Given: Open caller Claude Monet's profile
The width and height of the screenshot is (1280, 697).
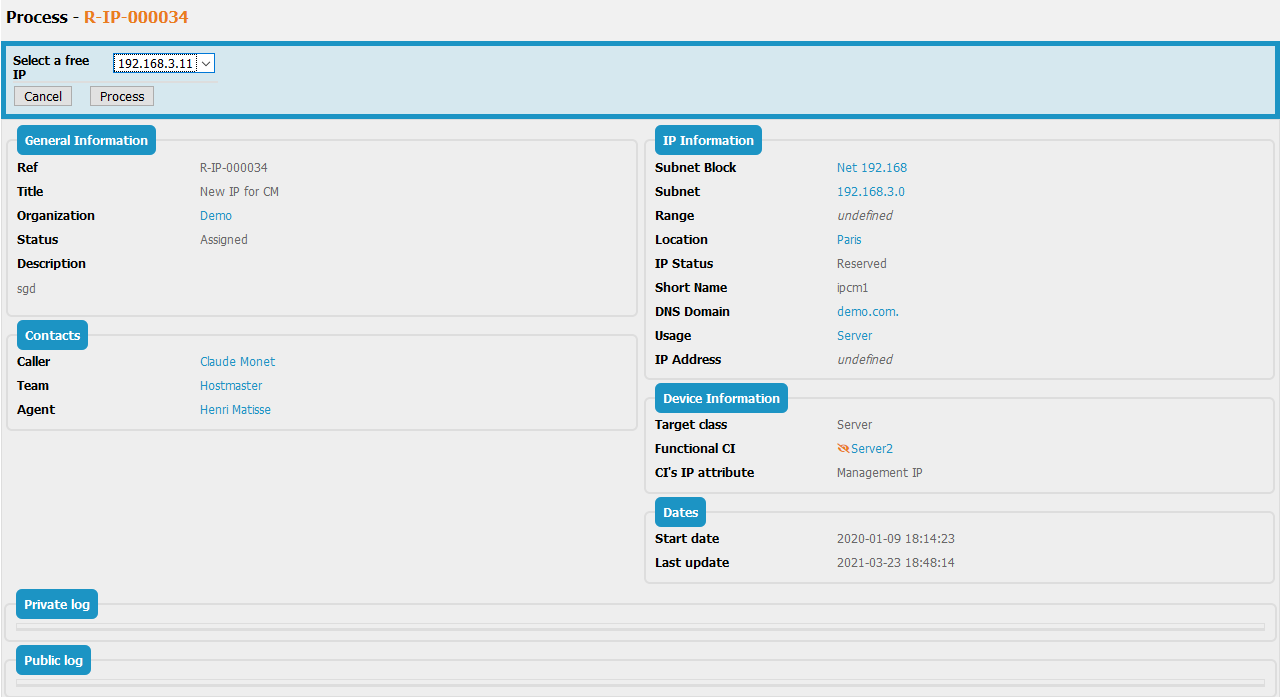Looking at the screenshot, I should click(237, 362).
